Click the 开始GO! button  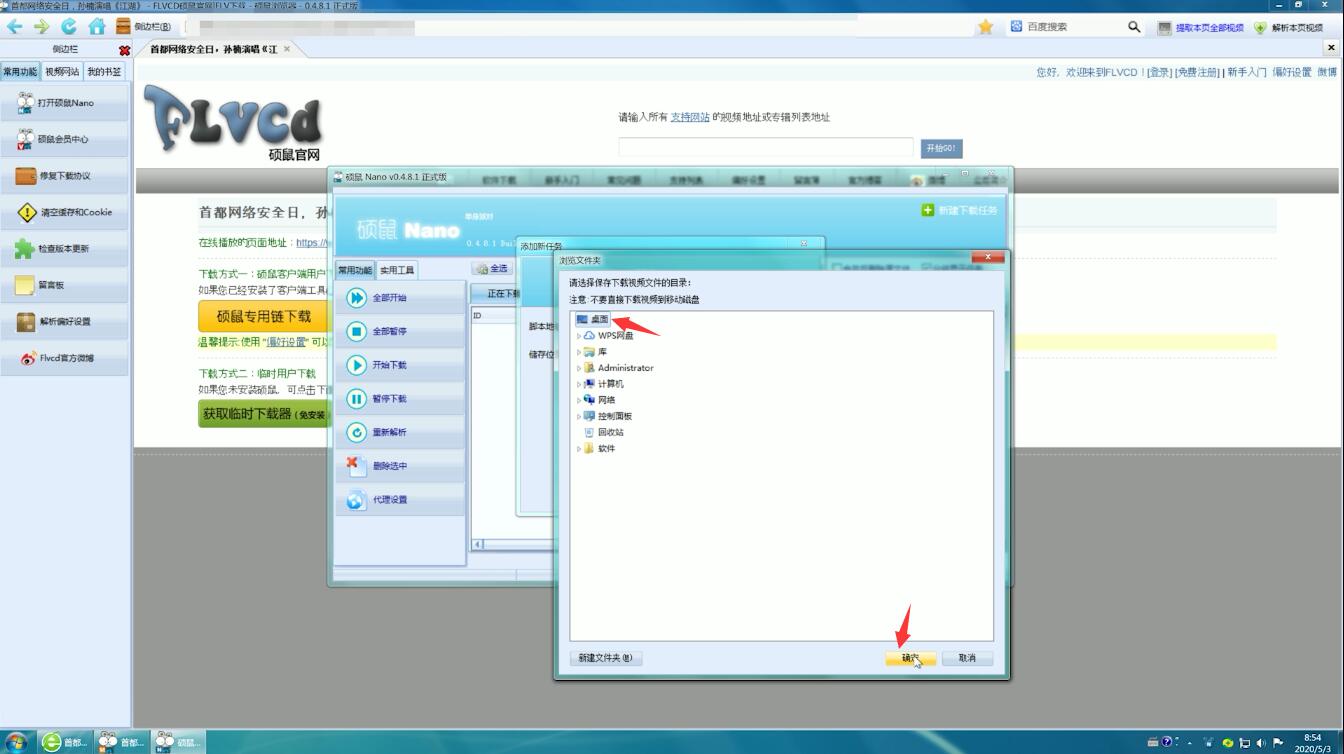[x=941, y=148]
